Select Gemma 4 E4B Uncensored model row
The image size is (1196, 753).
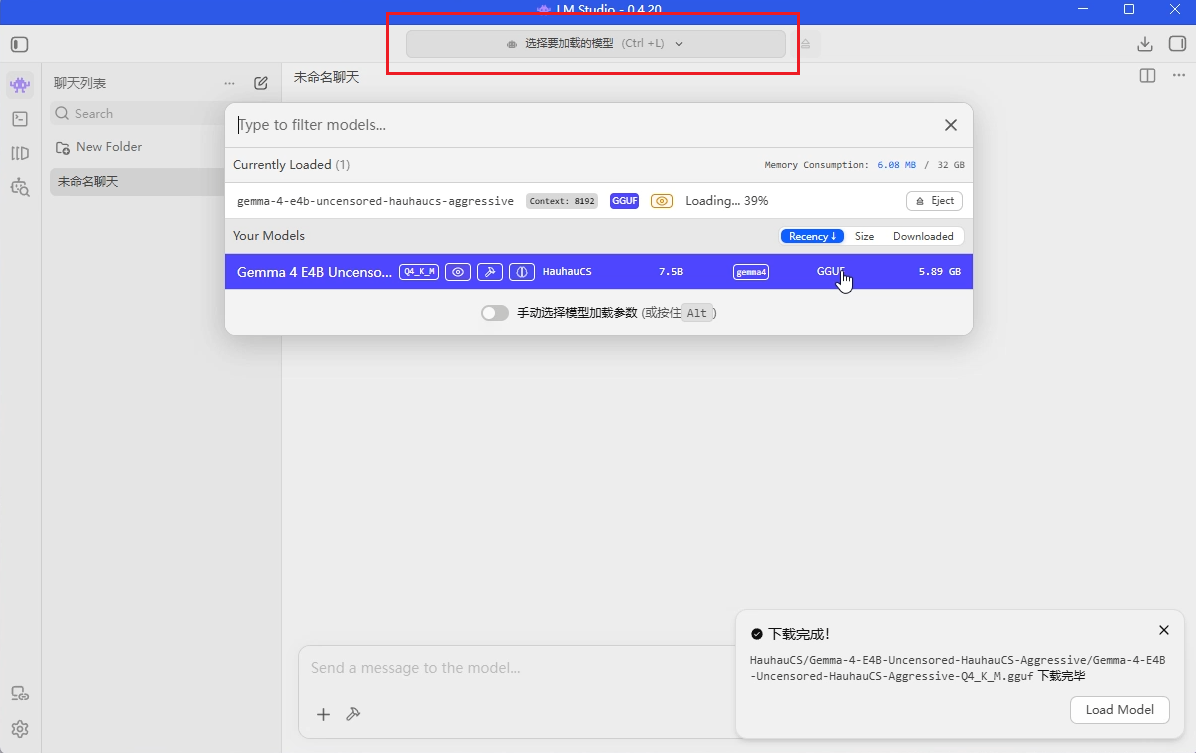[x=599, y=272]
